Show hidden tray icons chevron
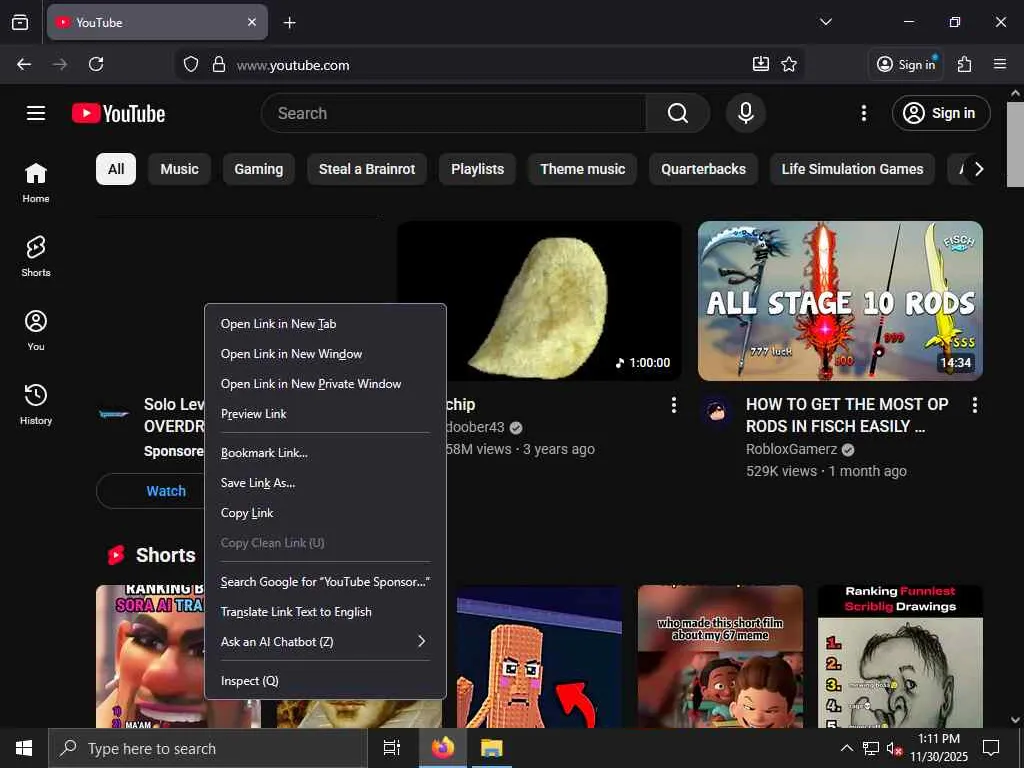Screen dimensions: 1024x768 click(846, 748)
